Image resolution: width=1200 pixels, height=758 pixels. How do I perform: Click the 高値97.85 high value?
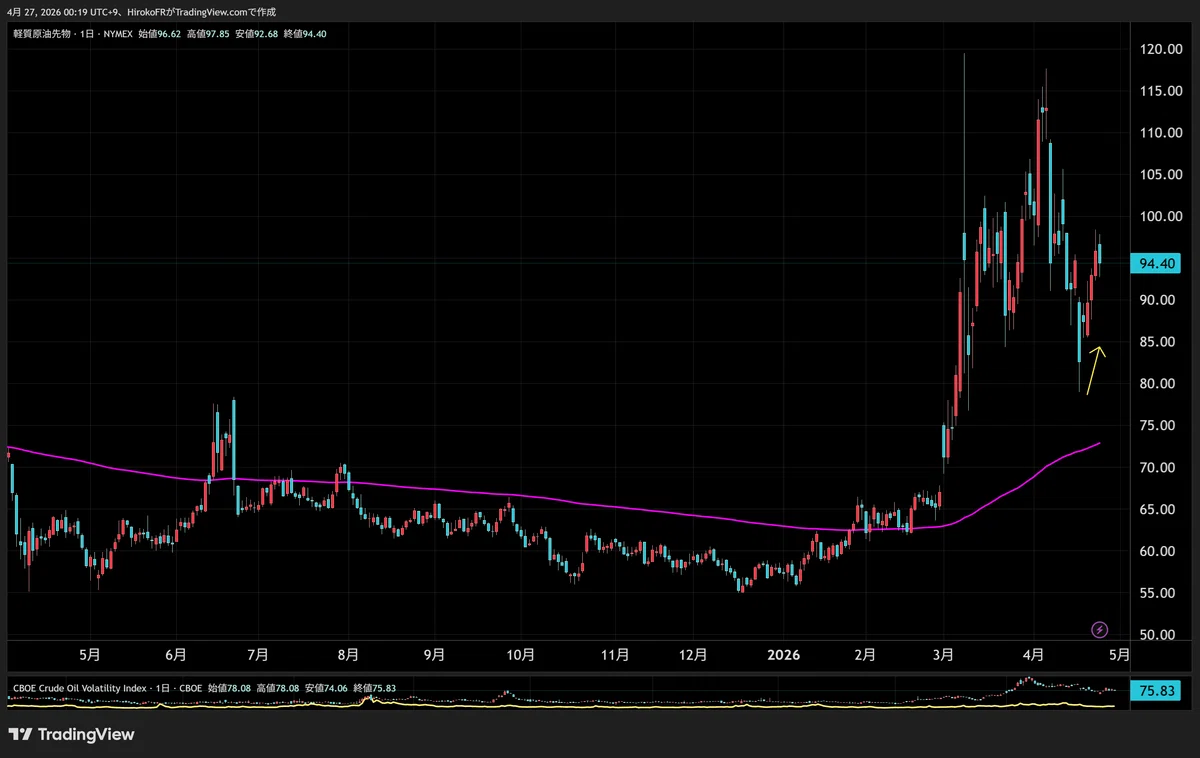point(208,33)
